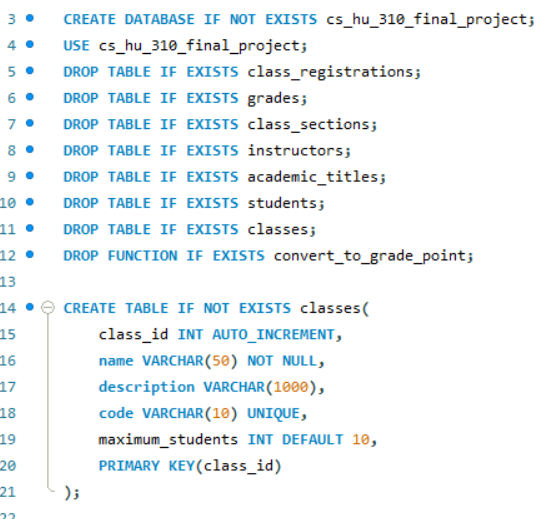Click the class_registrations table name
The height and width of the screenshot is (519, 555).
click(x=330, y=73)
